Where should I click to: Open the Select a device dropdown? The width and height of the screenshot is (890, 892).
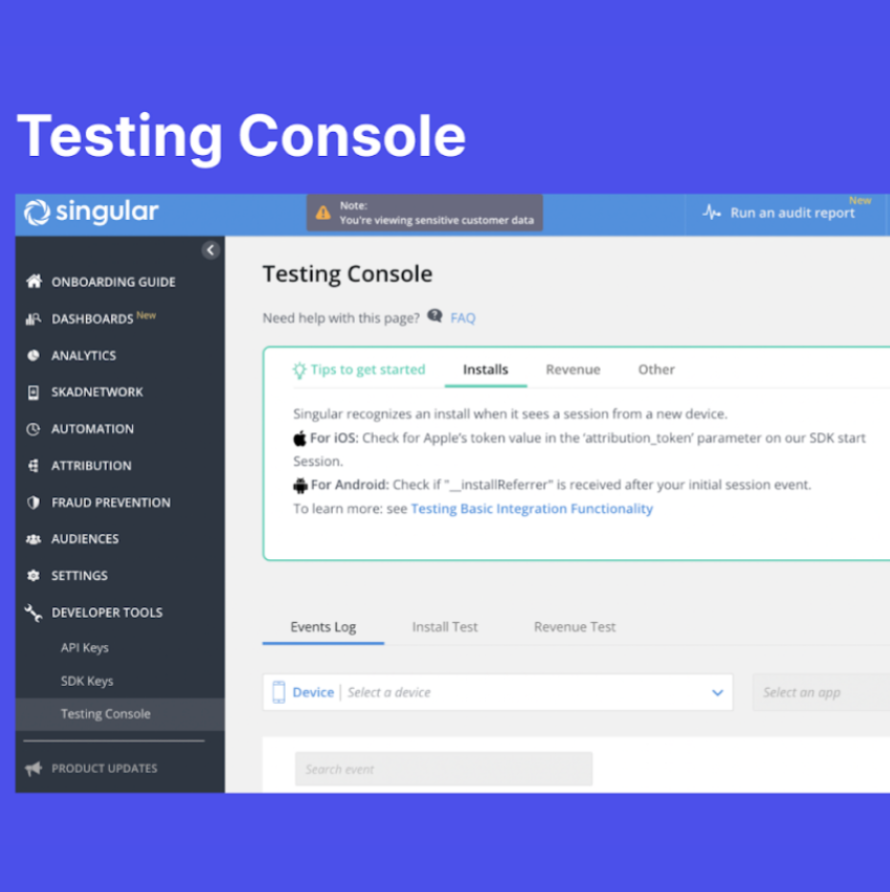click(498, 692)
